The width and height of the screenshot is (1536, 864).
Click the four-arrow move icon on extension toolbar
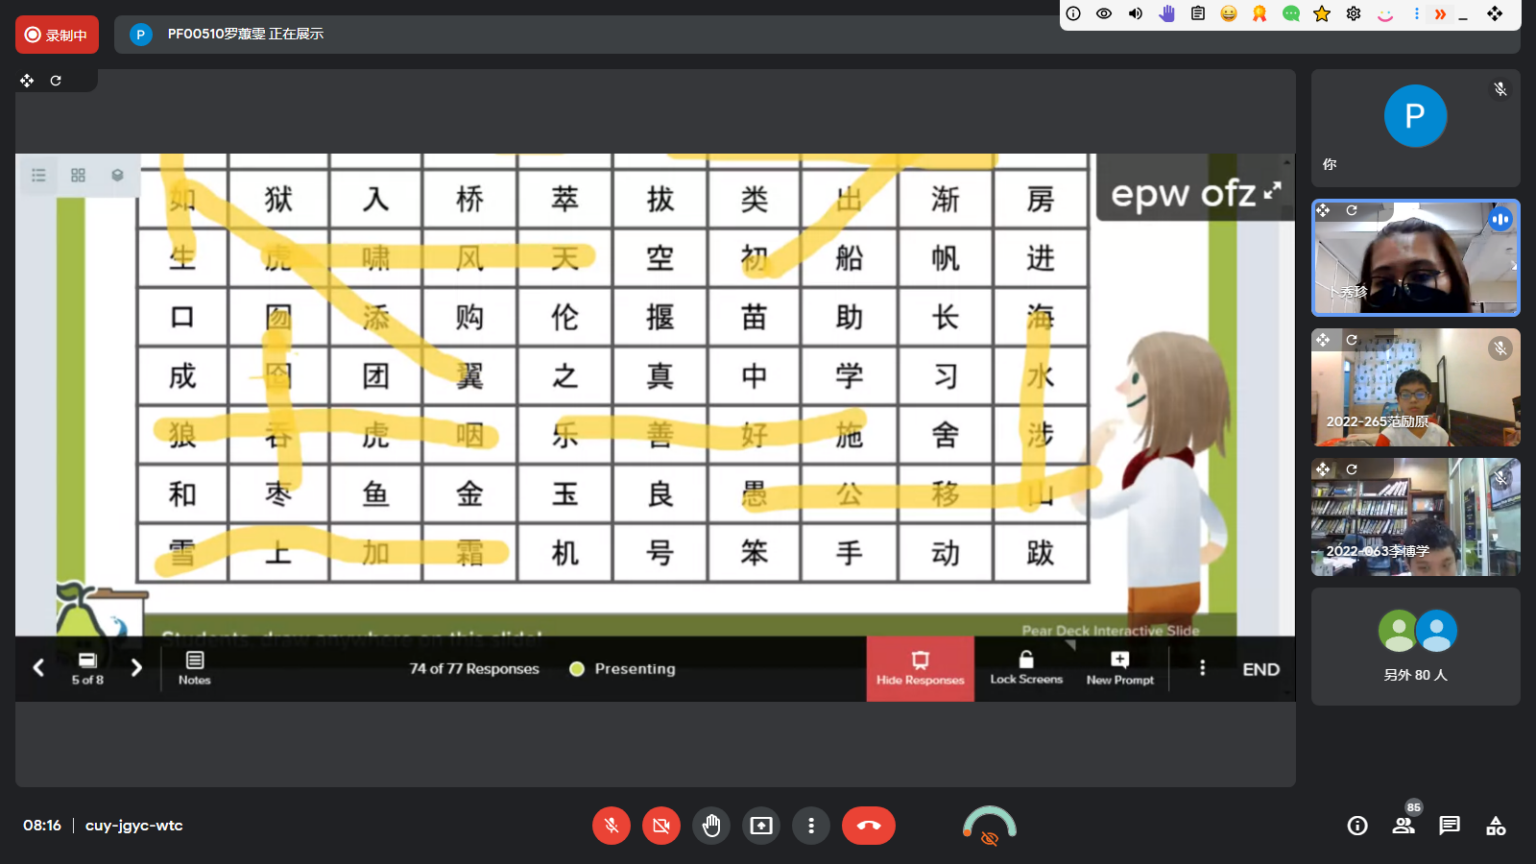click(x=1495, y=14)
